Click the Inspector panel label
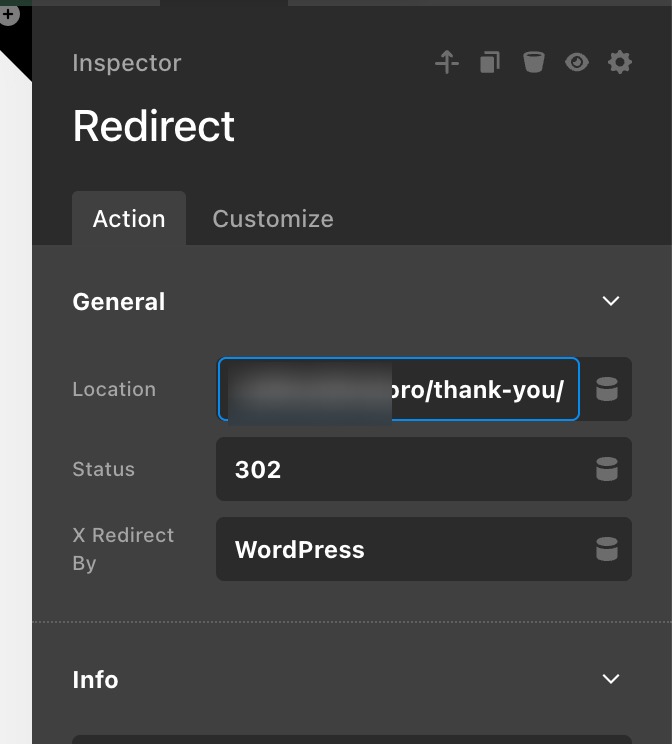 pyautogui.click(x=127, y=63)
